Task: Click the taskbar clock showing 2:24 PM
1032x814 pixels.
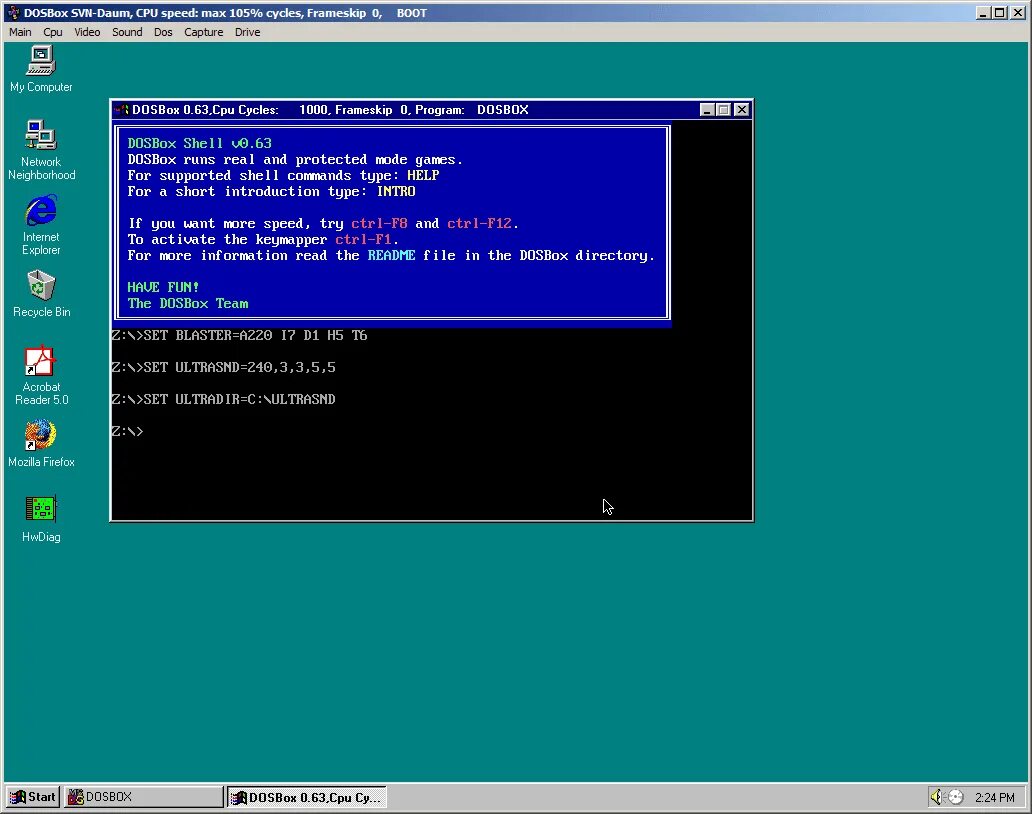Action: 994,798
